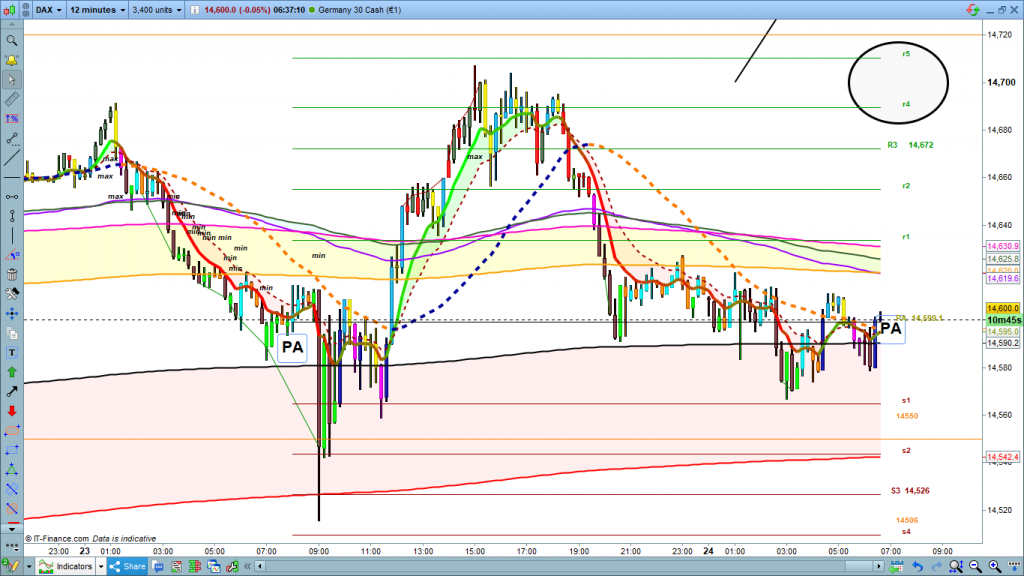Select the text annotation tool
Viewport: 1024px width, 576px height.
[x=12, y=352]
